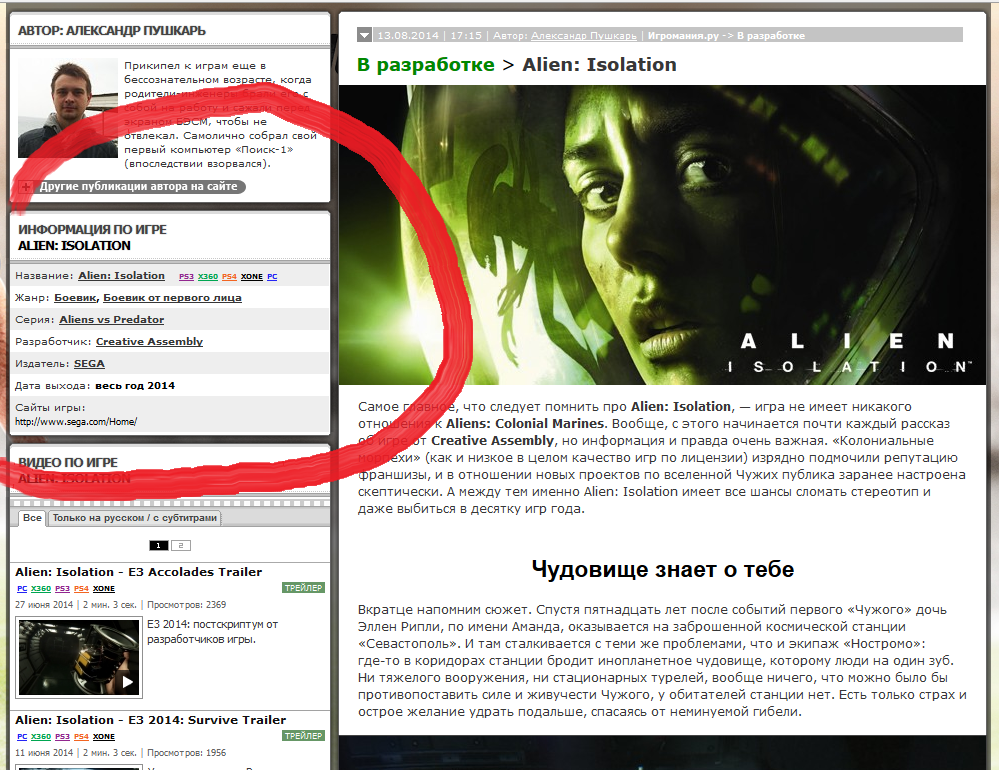The height and width of the screenshot is (770, 999).
Task: Open the Боевик от первого лица genre link
Action: click(x=172, y=297)
